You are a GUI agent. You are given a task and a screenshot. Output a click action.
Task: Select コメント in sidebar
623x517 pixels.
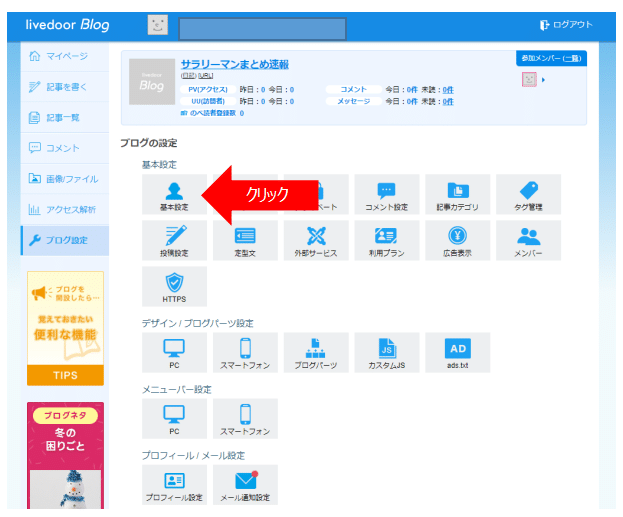[65, 148]
